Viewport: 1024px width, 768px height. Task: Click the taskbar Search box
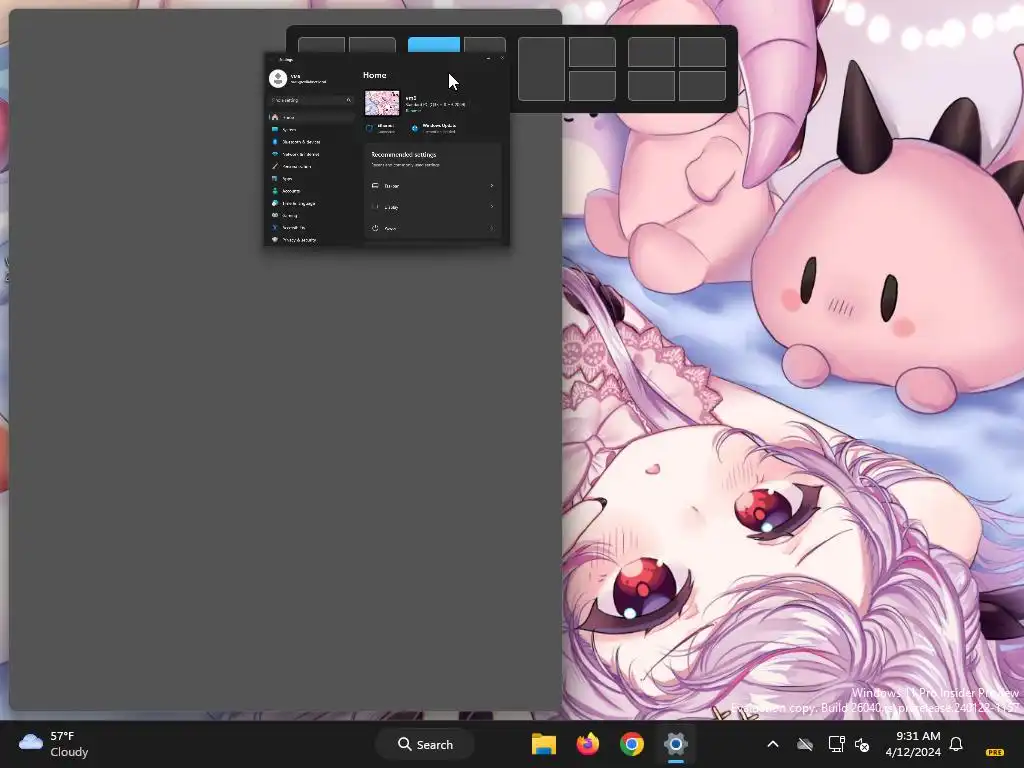tap(424, 744)
